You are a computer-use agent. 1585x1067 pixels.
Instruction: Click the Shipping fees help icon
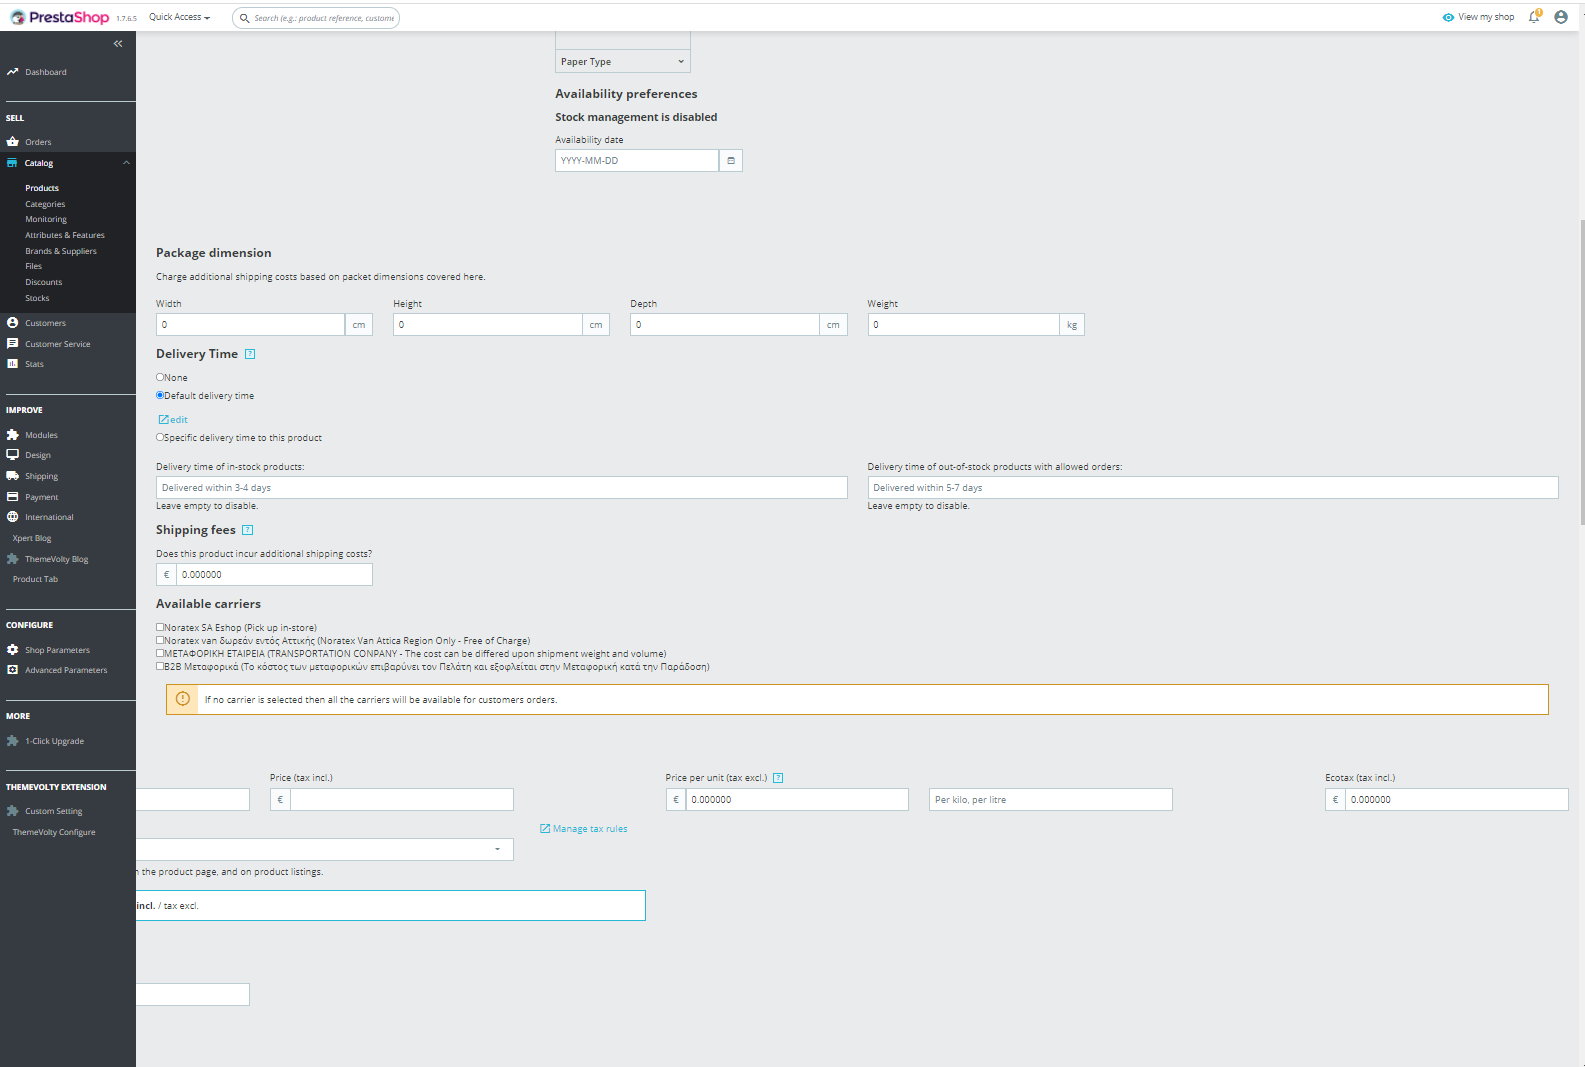[248, 530]
